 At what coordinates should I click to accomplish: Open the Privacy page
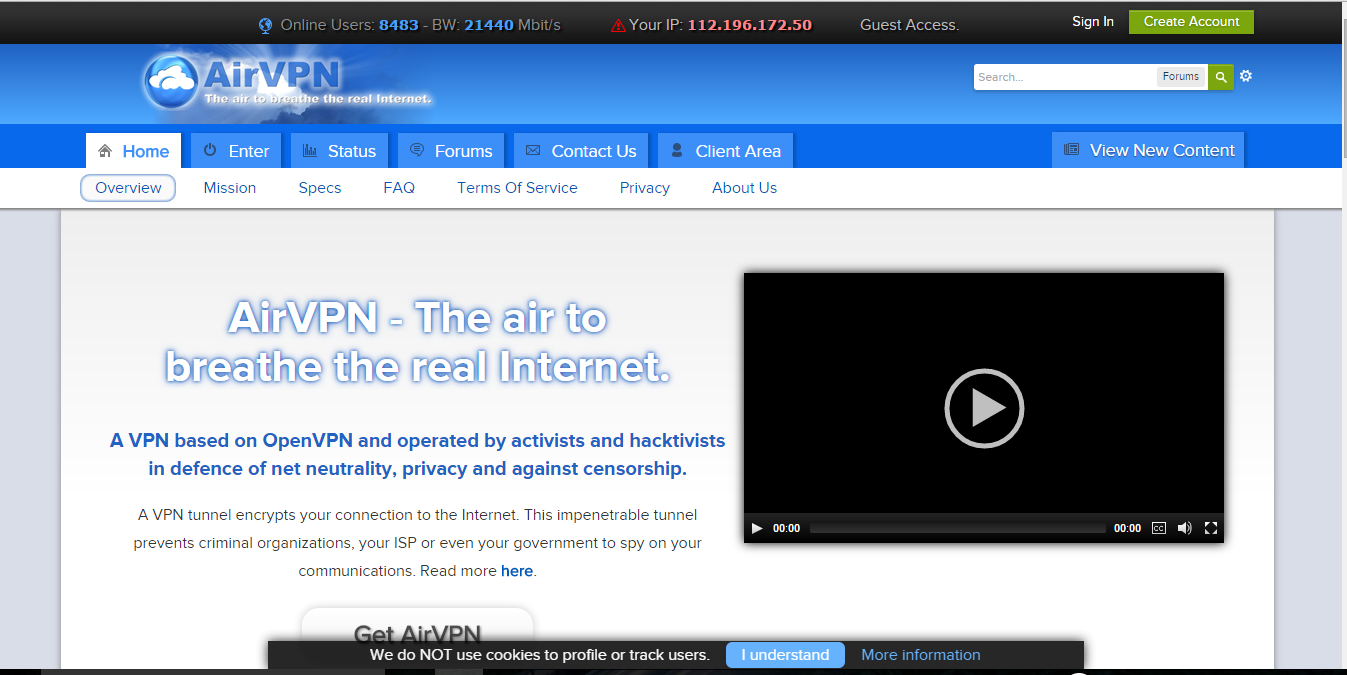click(x=645, y=188)
